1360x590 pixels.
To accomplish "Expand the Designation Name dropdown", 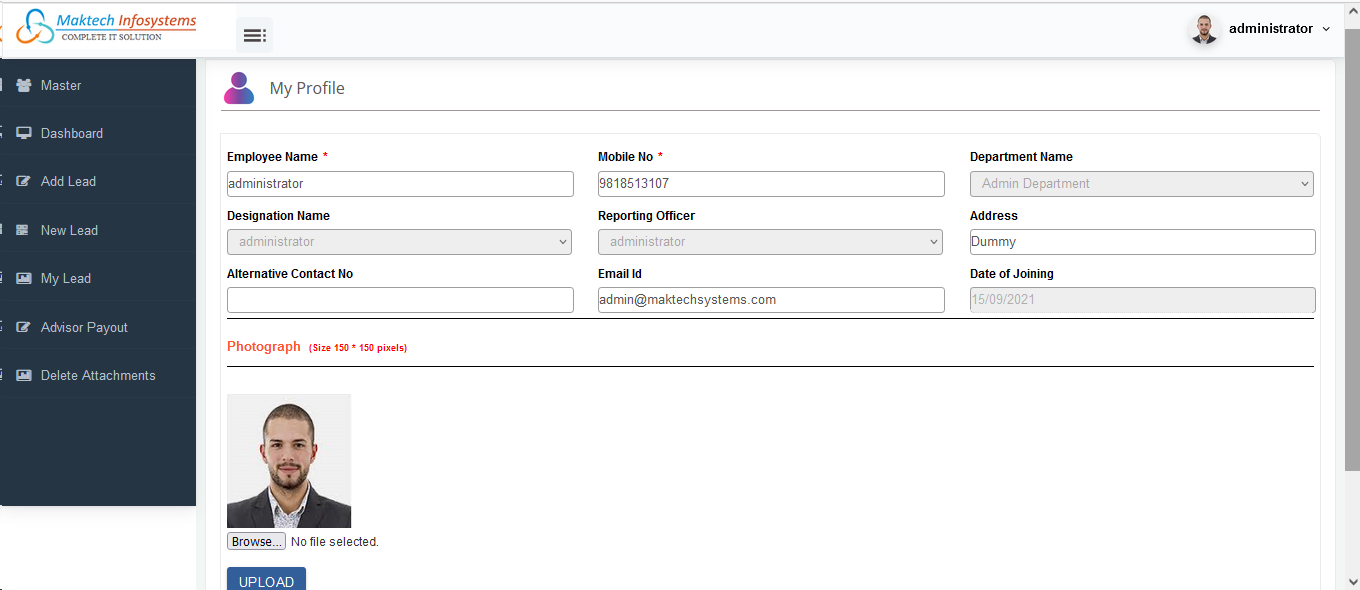I will click(399, 242).
